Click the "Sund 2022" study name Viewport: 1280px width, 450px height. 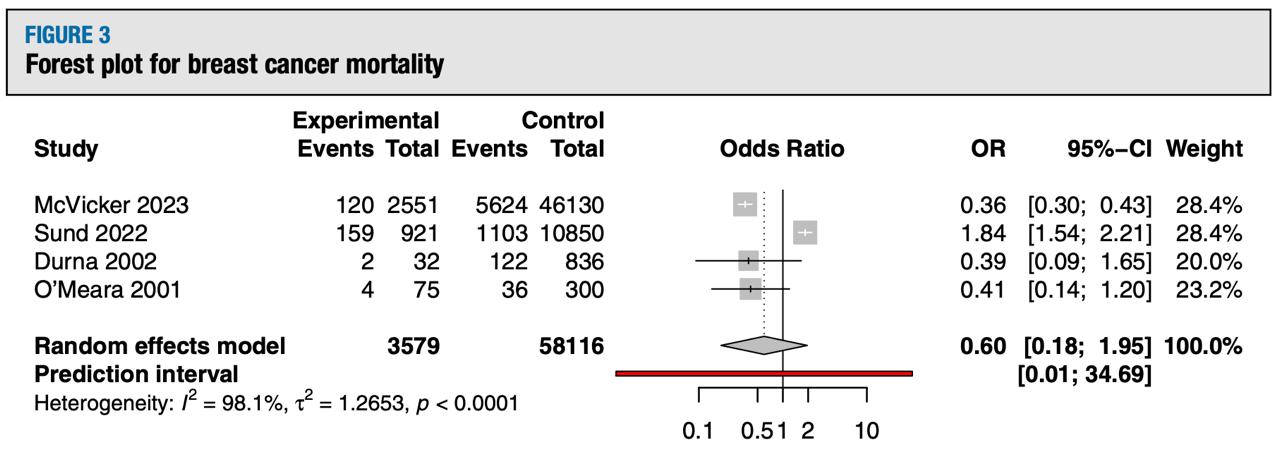[91, 233]
